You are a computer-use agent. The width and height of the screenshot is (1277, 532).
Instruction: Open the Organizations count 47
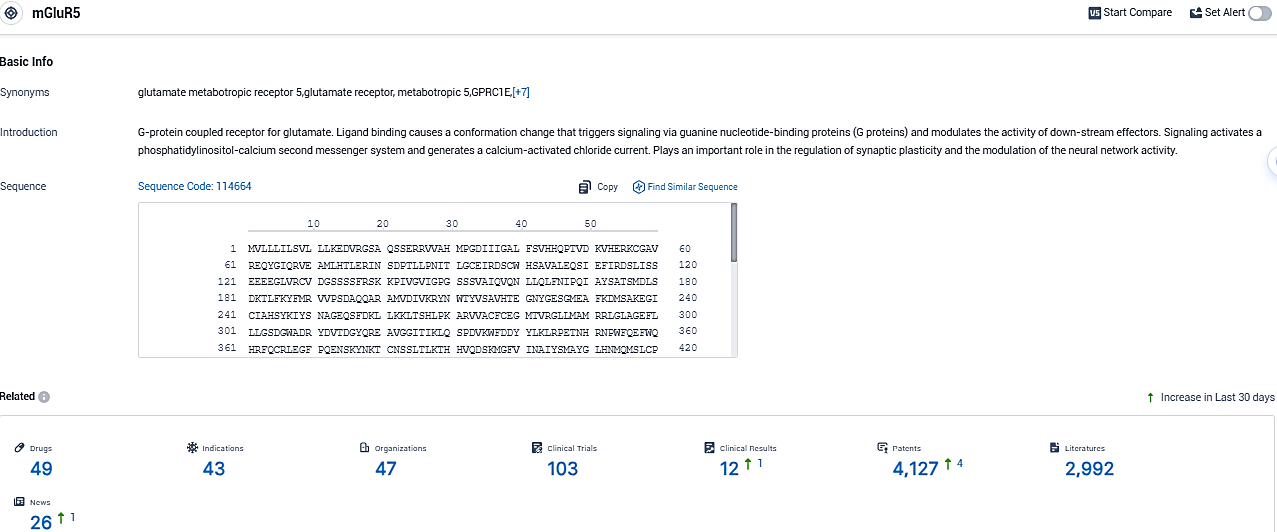385,469
